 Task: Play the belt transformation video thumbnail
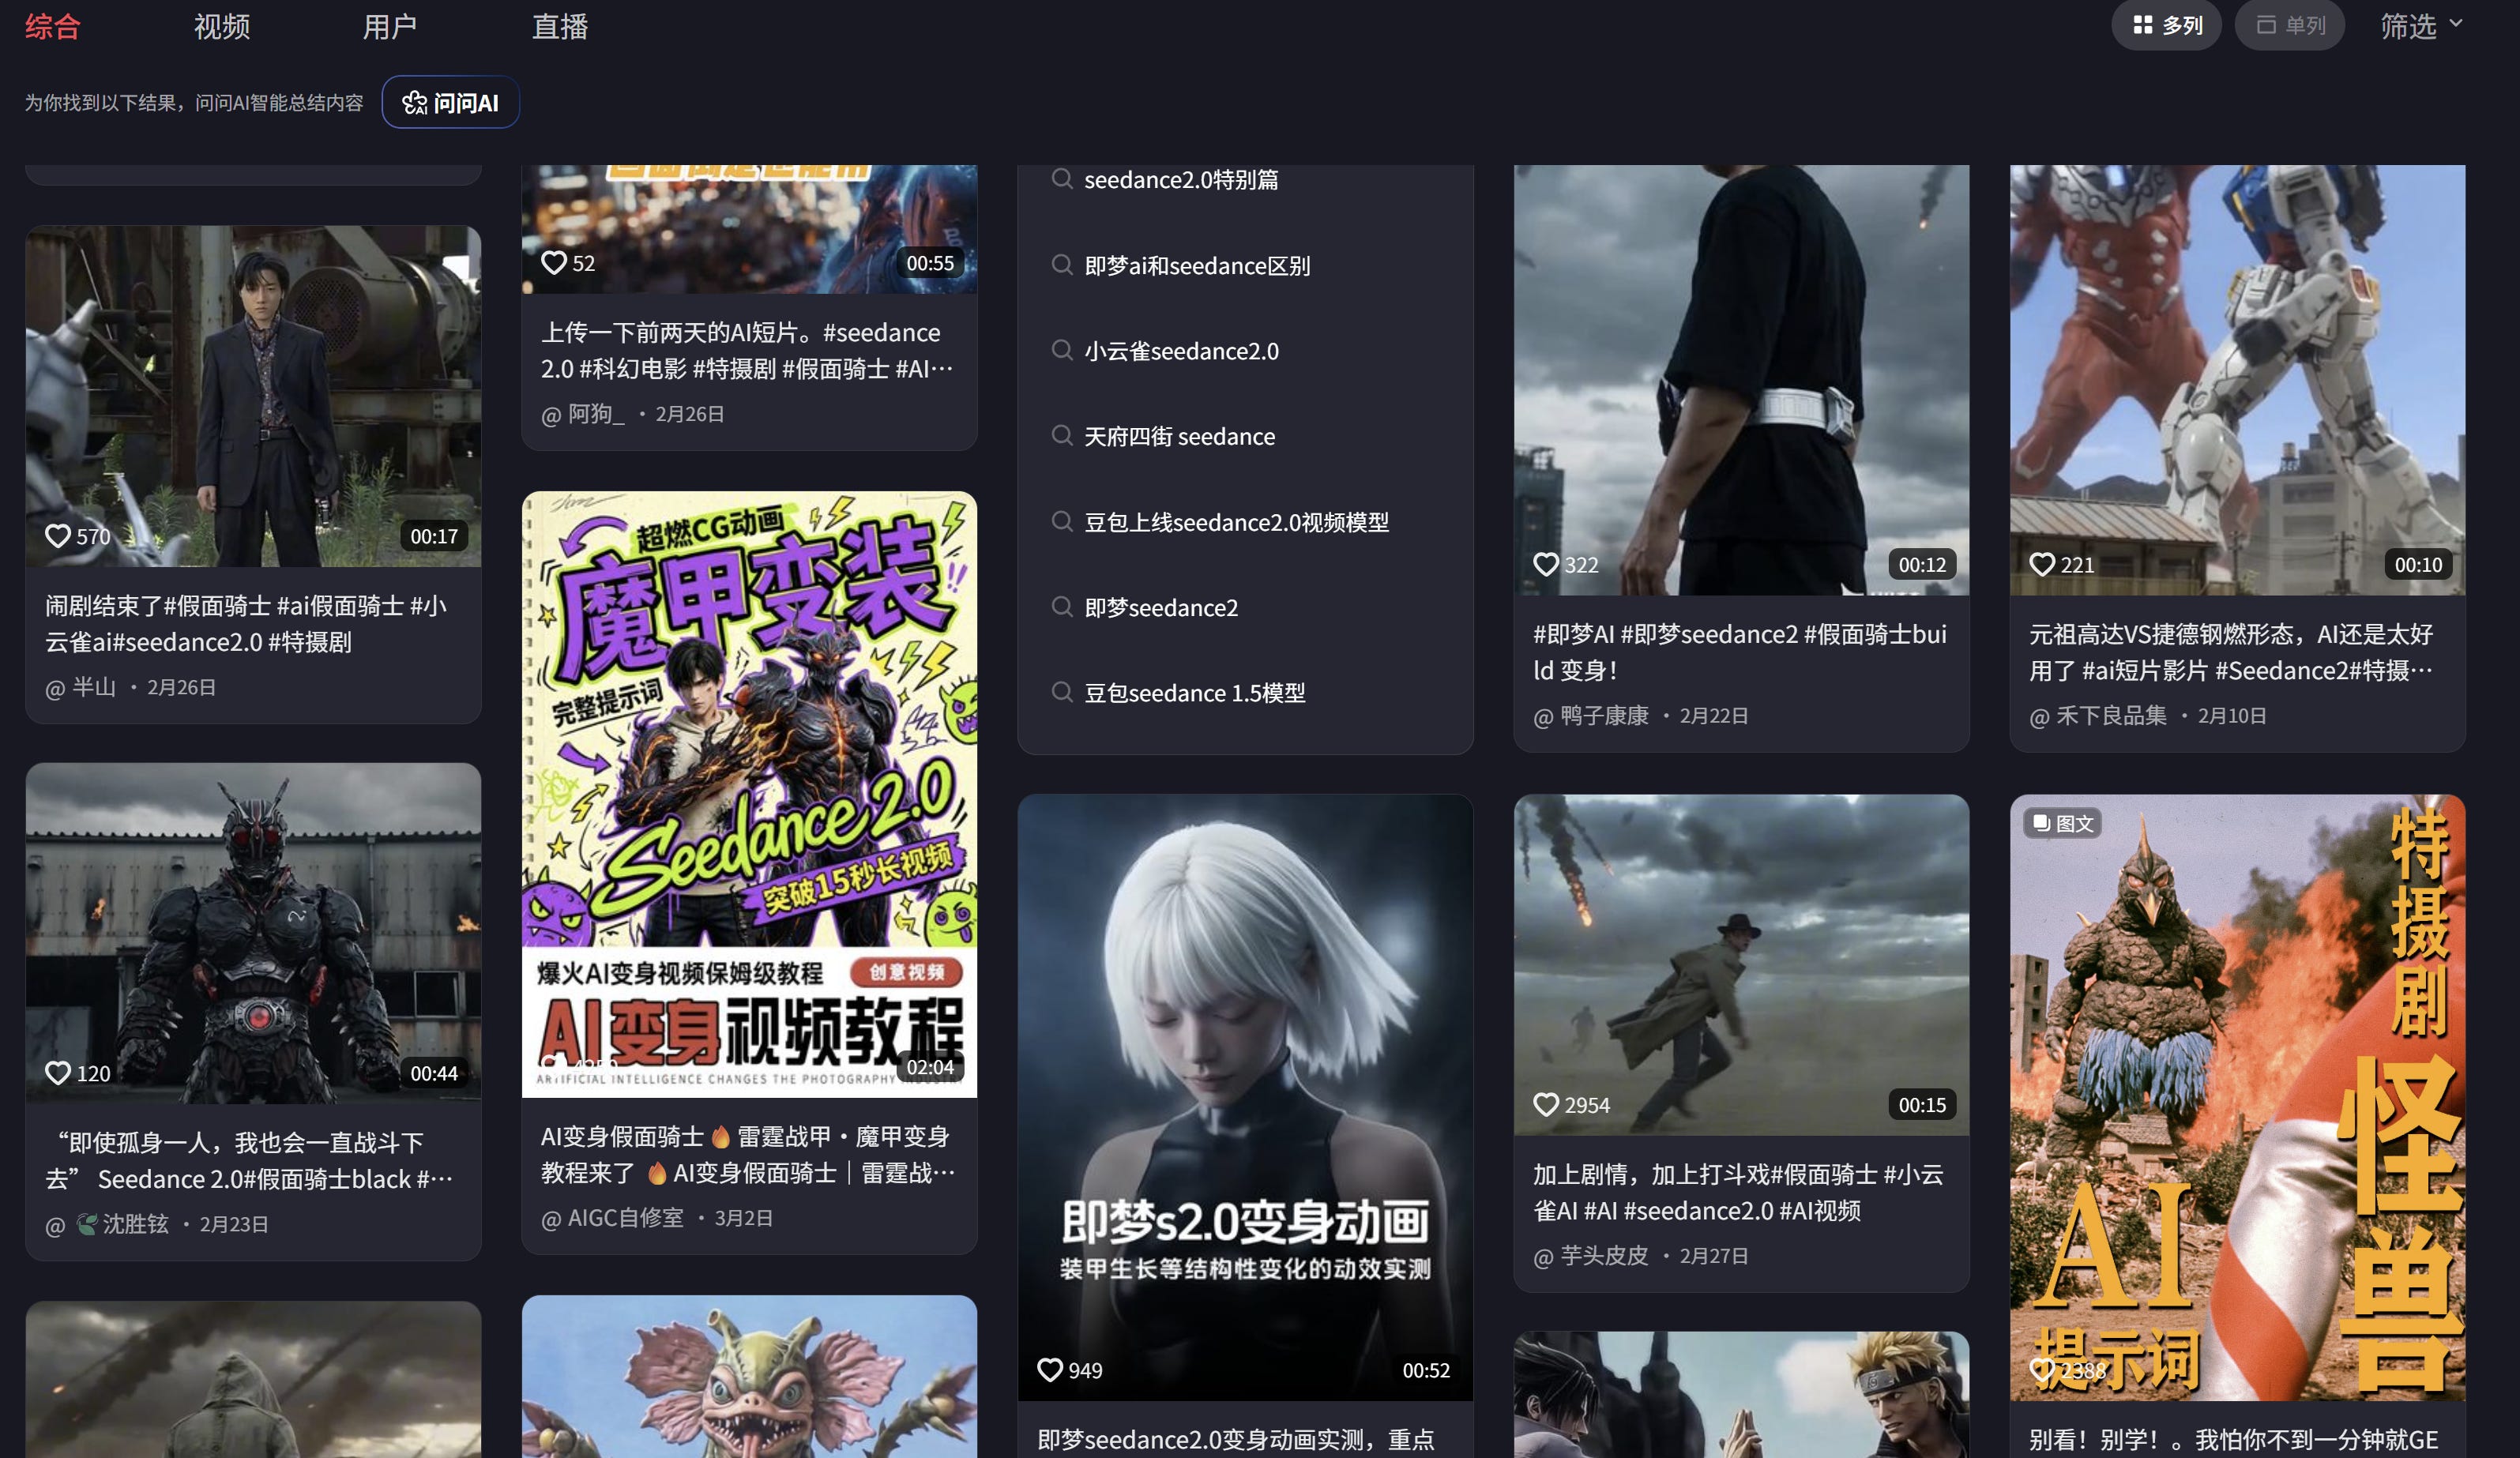[1741, 380]
